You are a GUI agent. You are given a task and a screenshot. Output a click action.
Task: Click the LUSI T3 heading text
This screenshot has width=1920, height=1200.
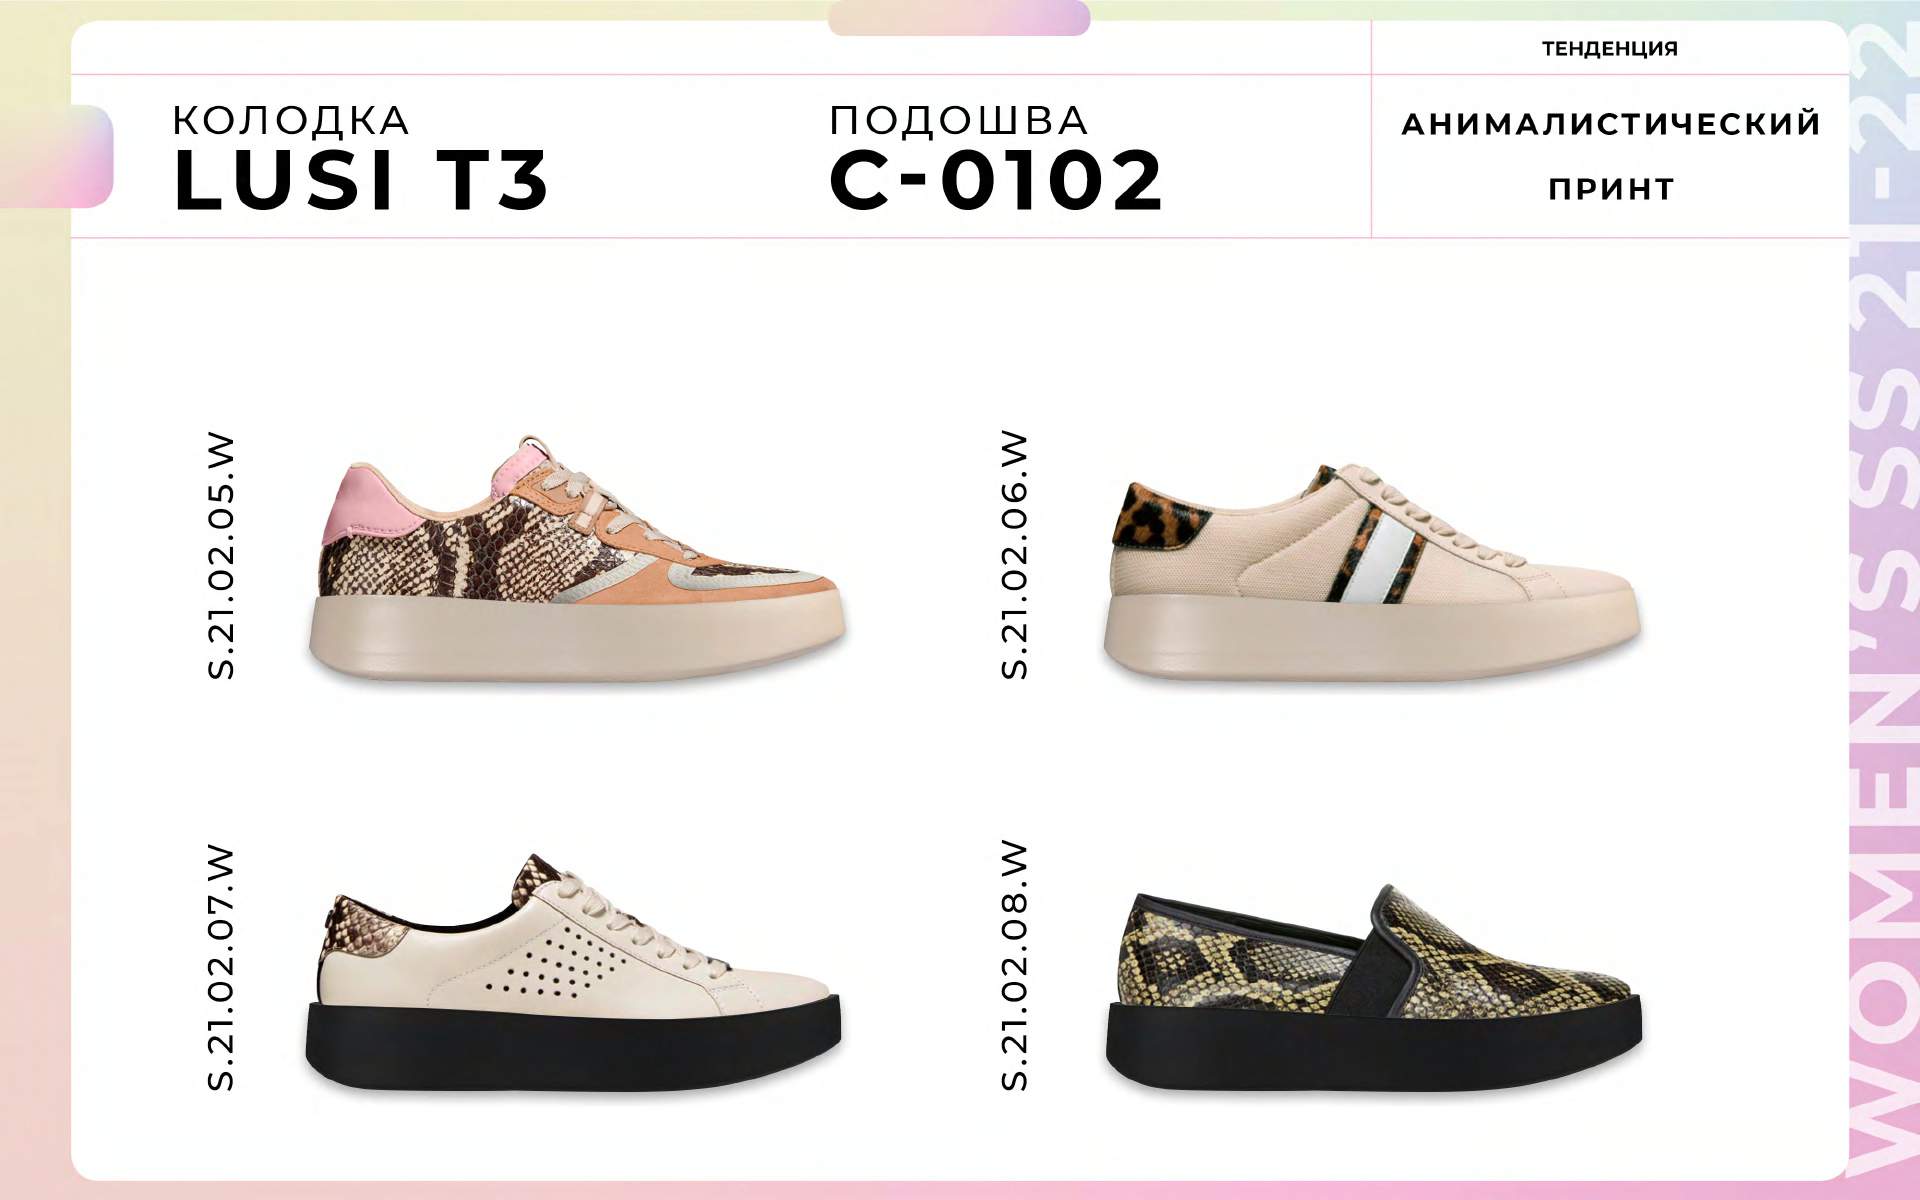point(361,181)
